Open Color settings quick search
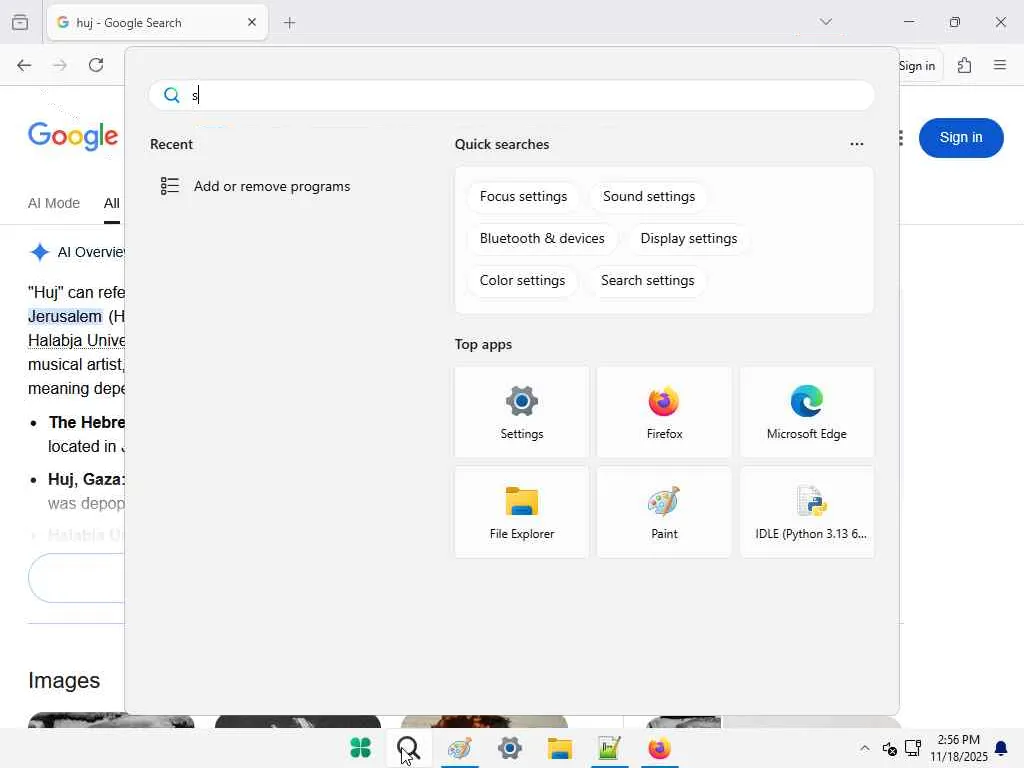 pos(522,280)
